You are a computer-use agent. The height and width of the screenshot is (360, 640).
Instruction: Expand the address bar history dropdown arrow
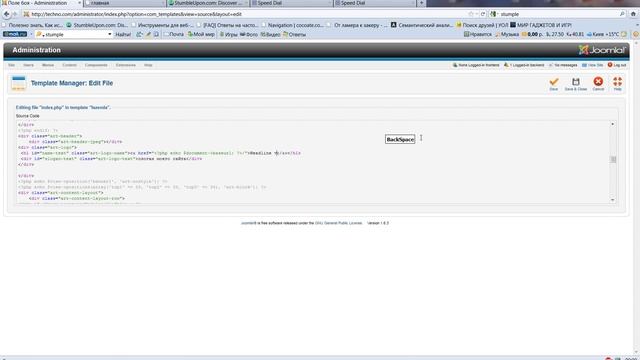tap(476, 14)
